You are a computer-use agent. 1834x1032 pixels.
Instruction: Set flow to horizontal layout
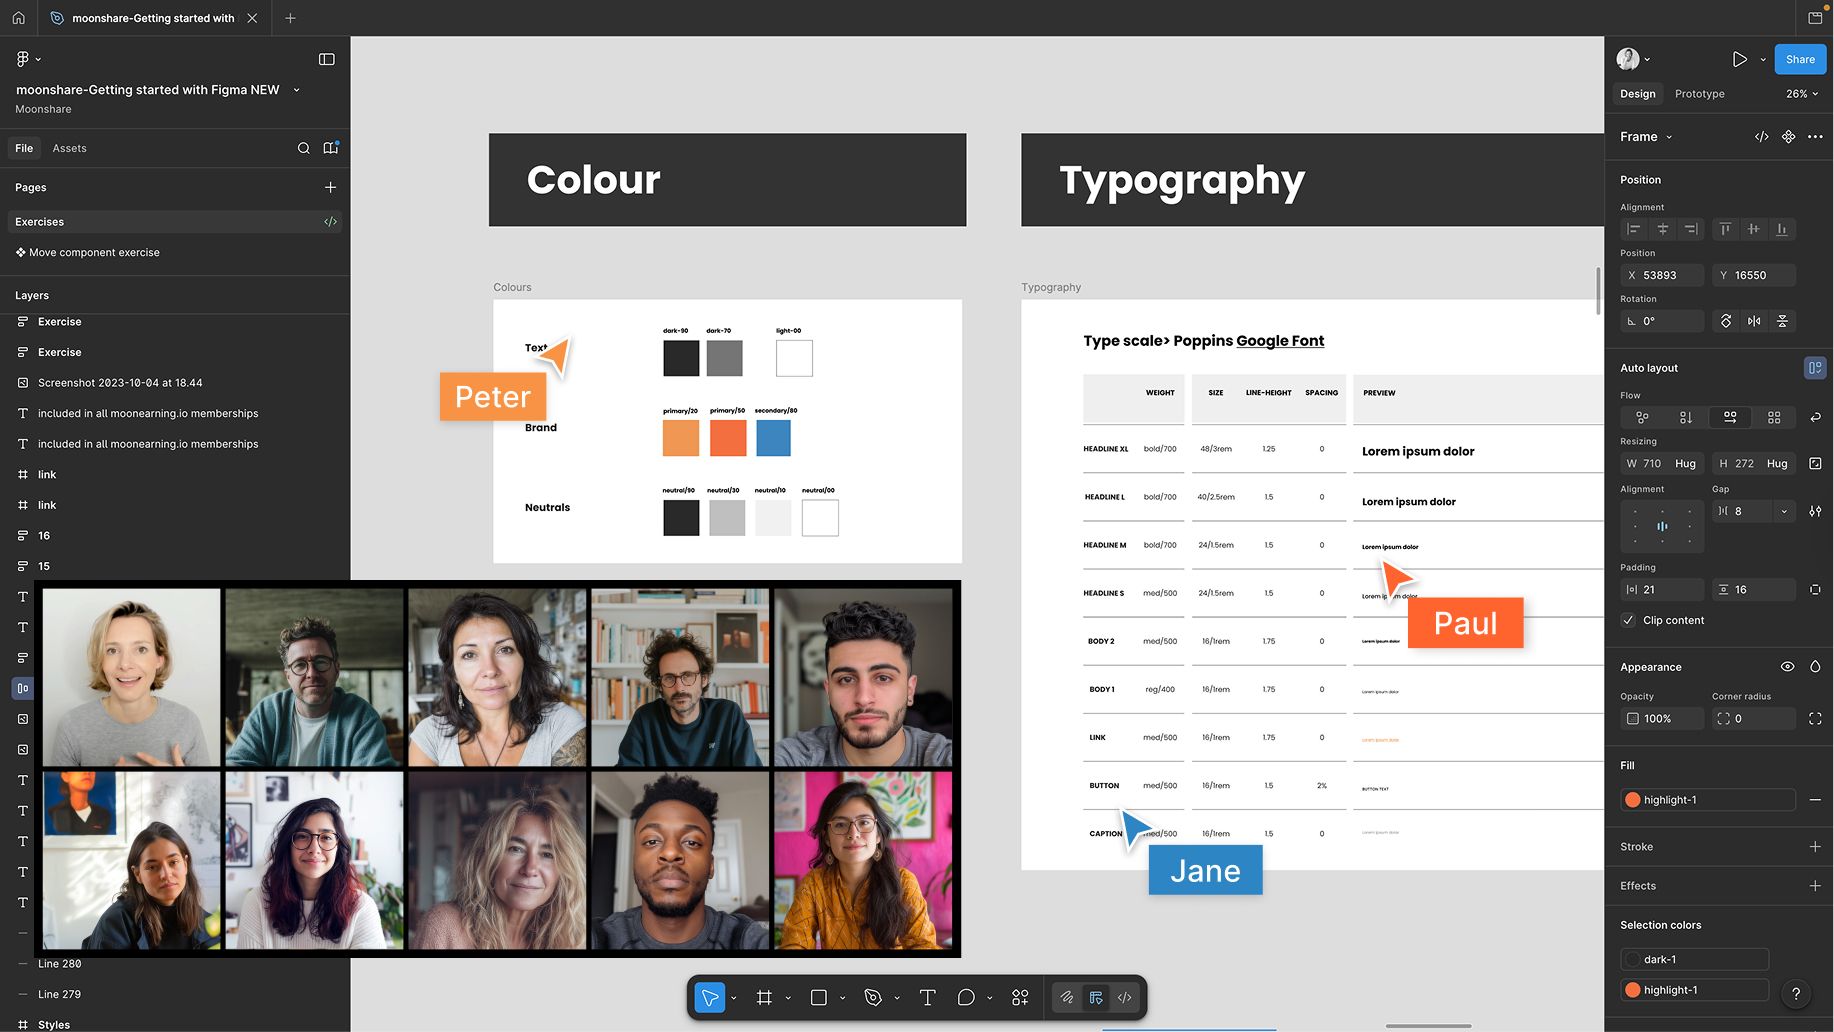pos(1730,417)
